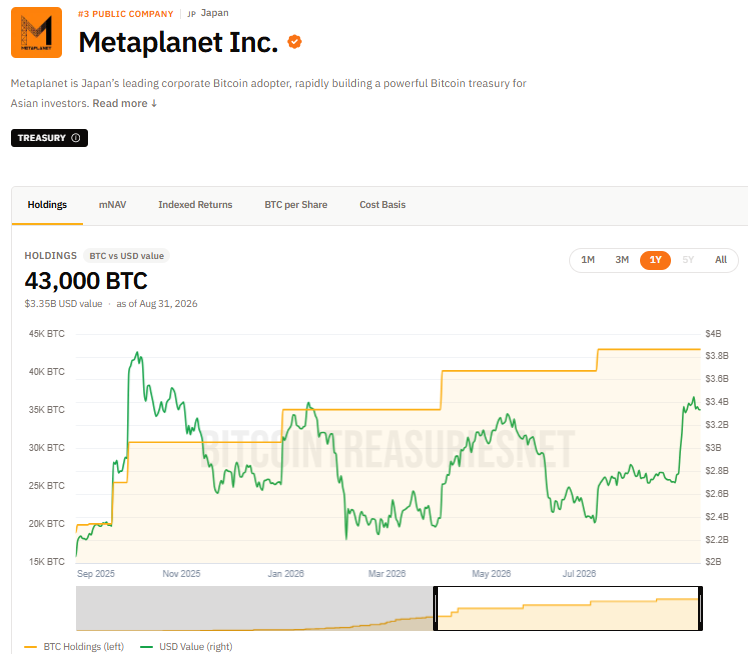Viewport: 748px width, 654px height.
Task: Toggle USD Value legend line marker
Action: [146, 647]
